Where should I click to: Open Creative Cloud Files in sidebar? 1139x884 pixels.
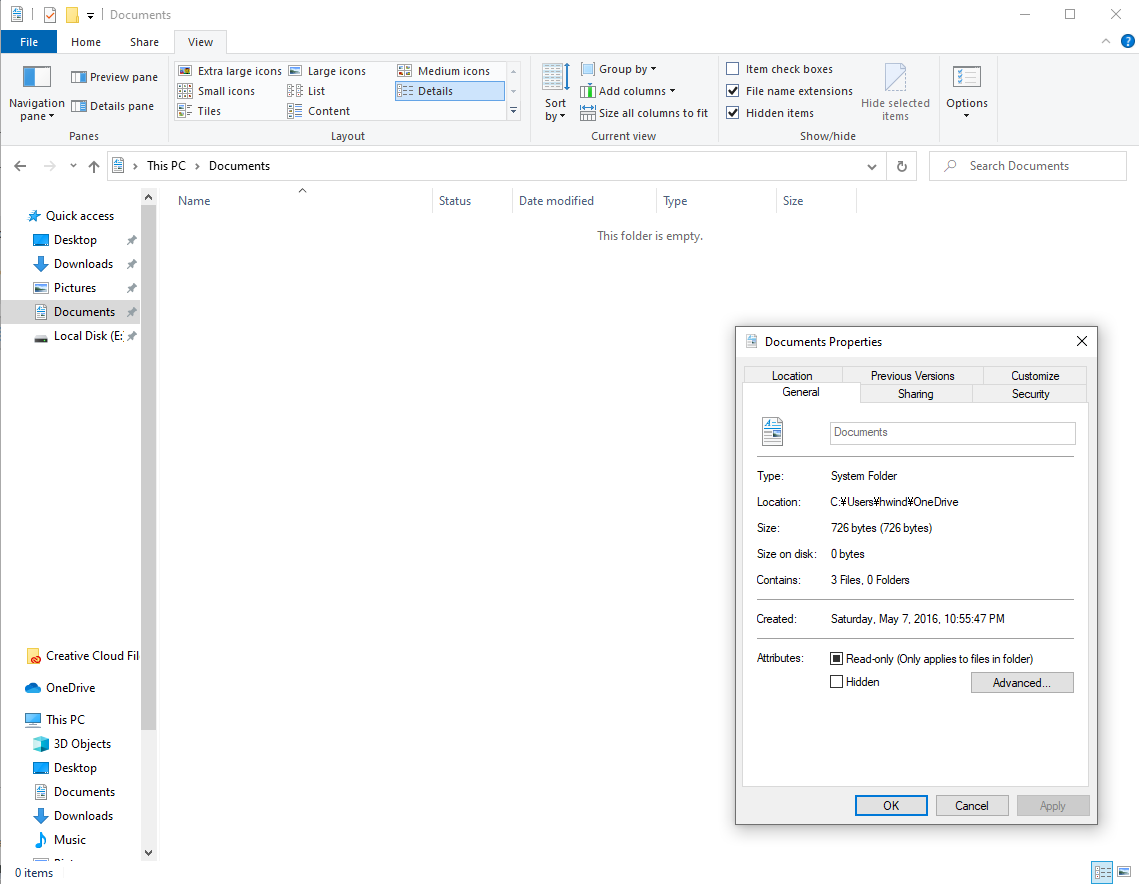82,656
